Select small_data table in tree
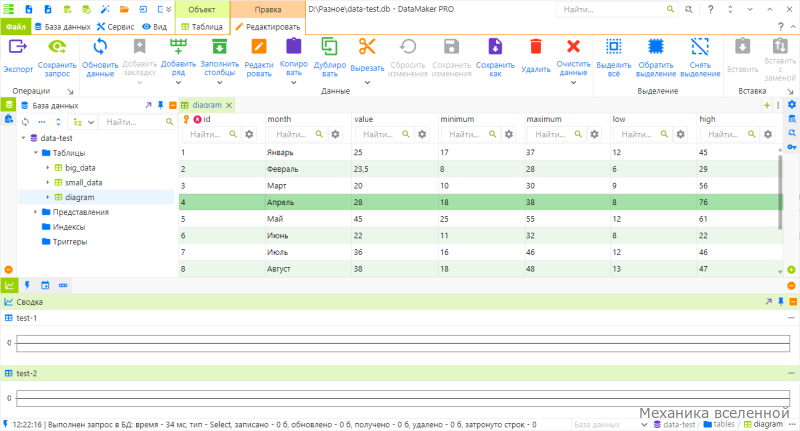 (84, 183)
